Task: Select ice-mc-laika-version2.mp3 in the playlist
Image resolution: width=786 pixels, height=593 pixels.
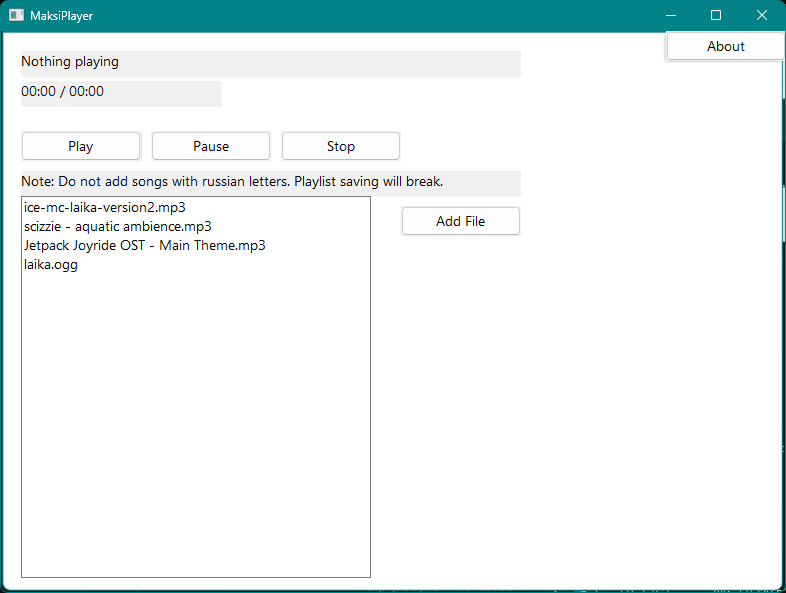Action: pos(105,208)
